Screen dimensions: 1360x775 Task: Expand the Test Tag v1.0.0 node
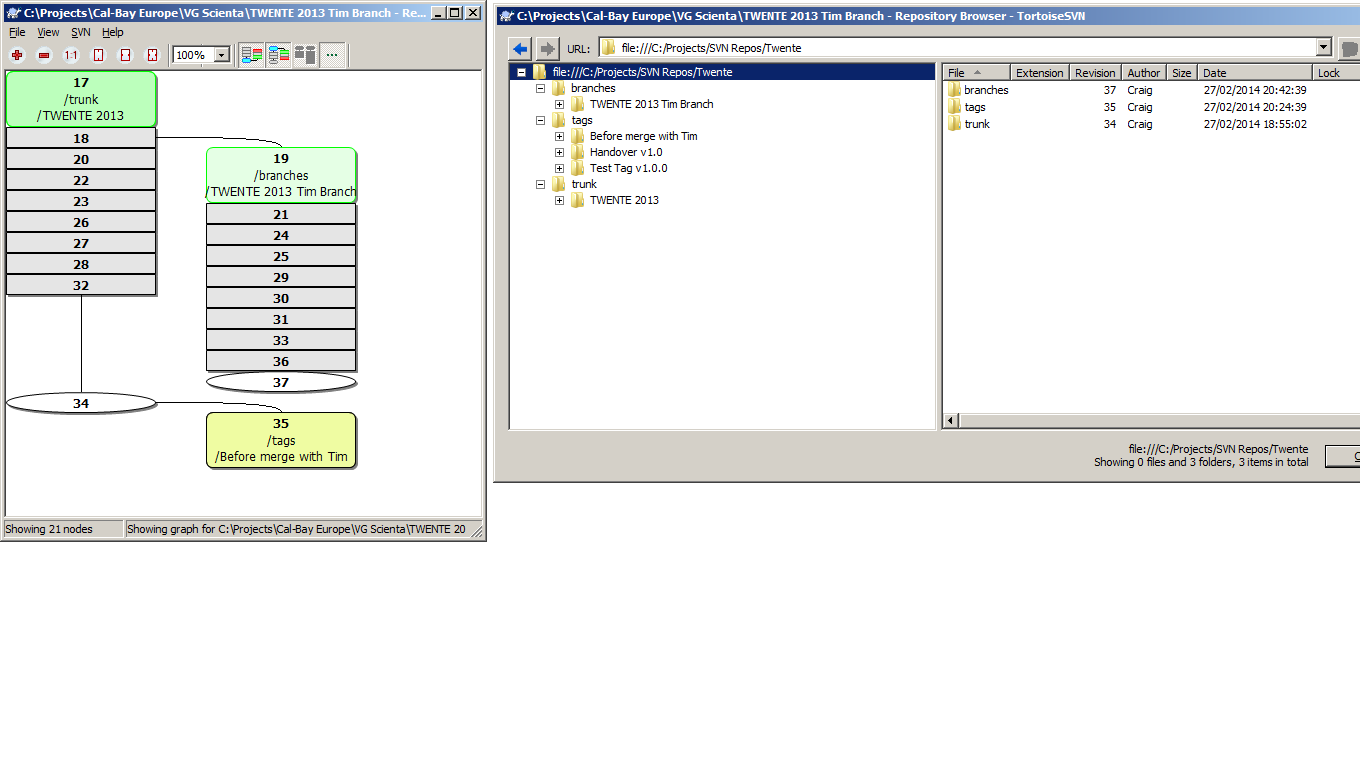(560, 168)
